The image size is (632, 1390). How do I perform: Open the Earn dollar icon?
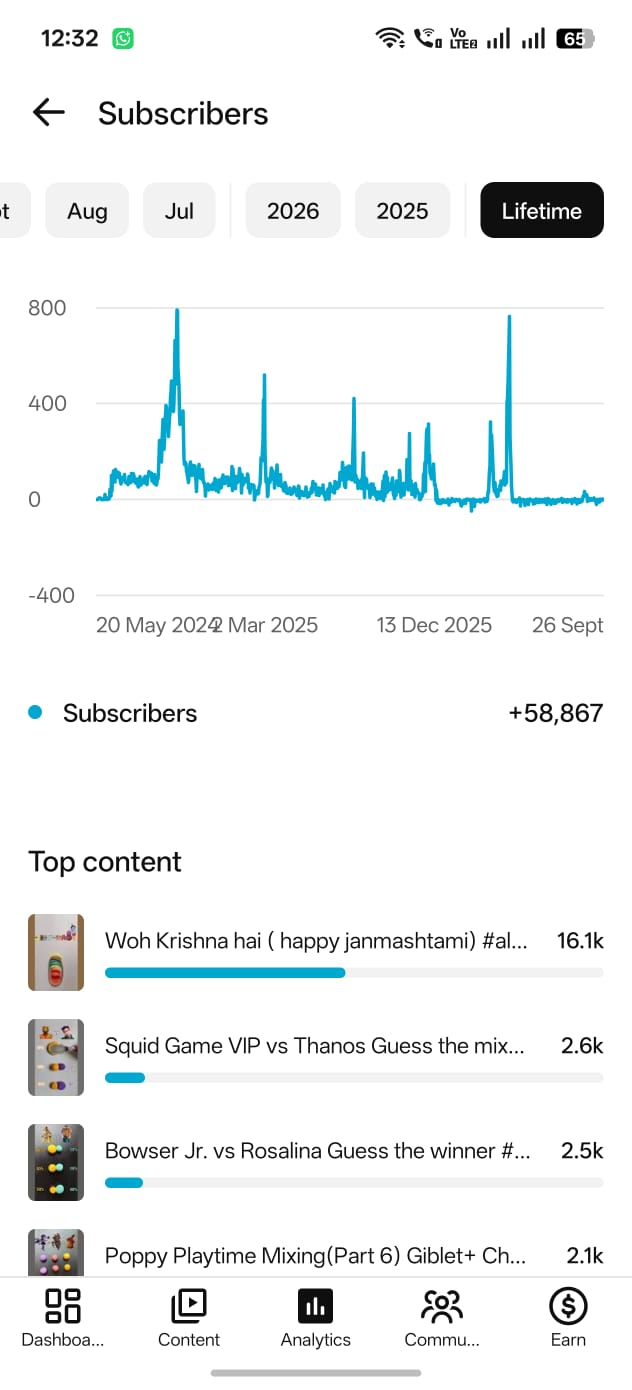[568, 1306]
